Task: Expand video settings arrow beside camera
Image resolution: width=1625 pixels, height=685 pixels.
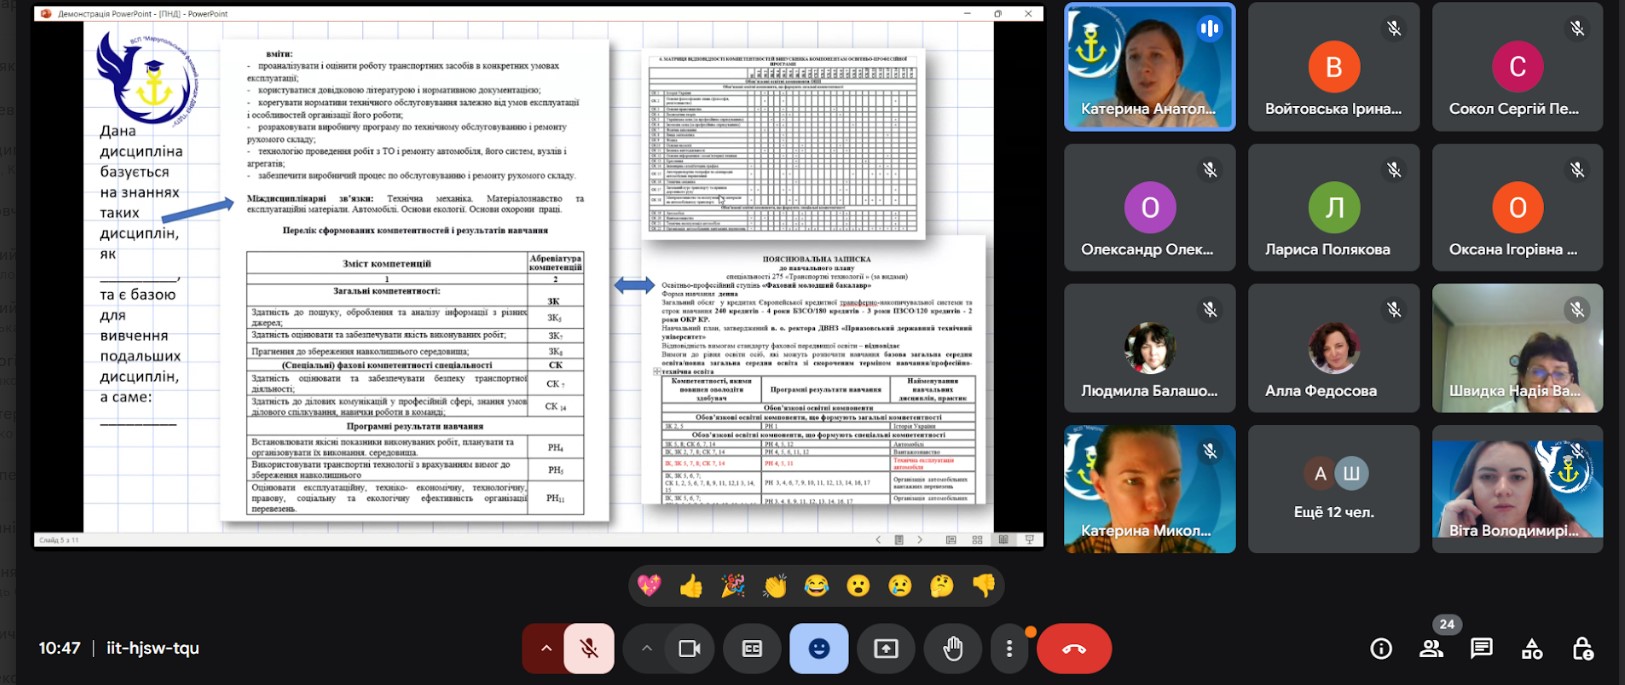Action: pyautogui.click(x=647, y=649)
